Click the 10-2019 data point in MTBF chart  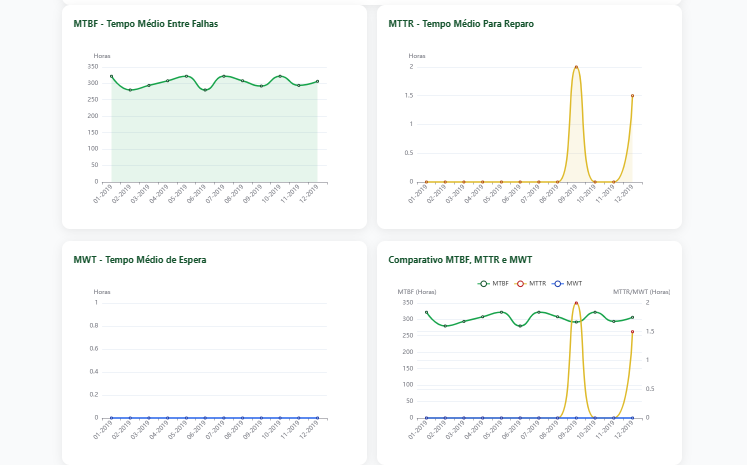[x=280, y=77]
